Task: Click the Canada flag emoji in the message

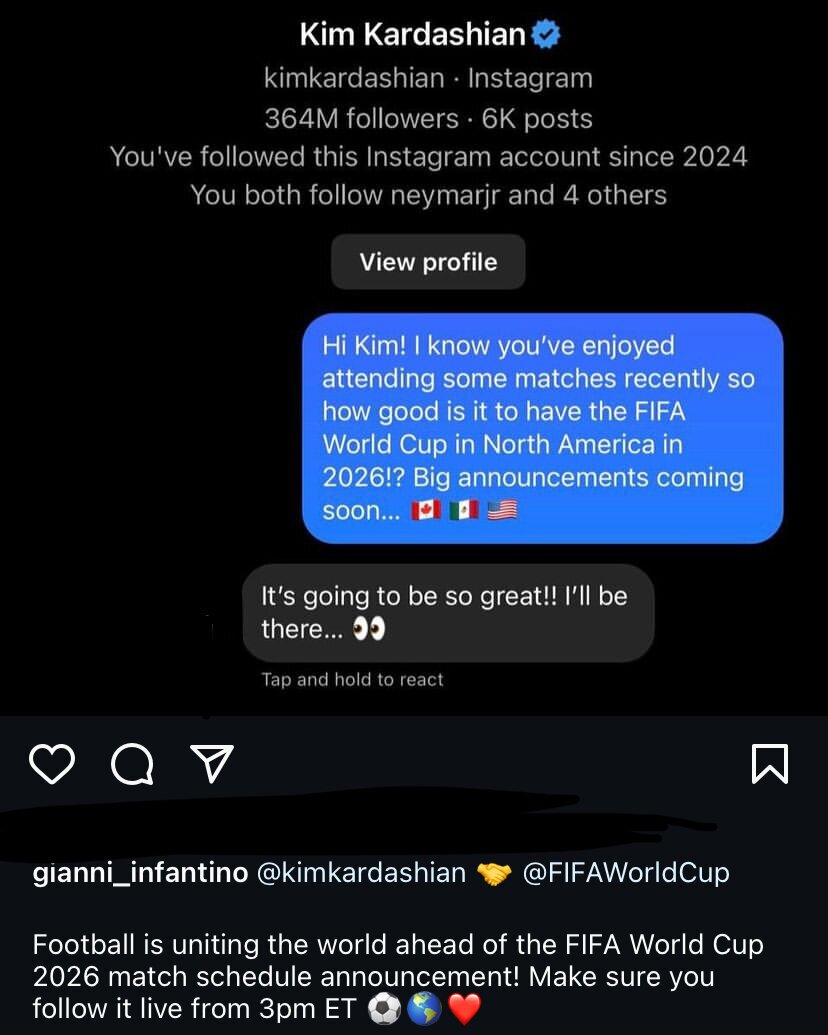Action: coord(426,511)
